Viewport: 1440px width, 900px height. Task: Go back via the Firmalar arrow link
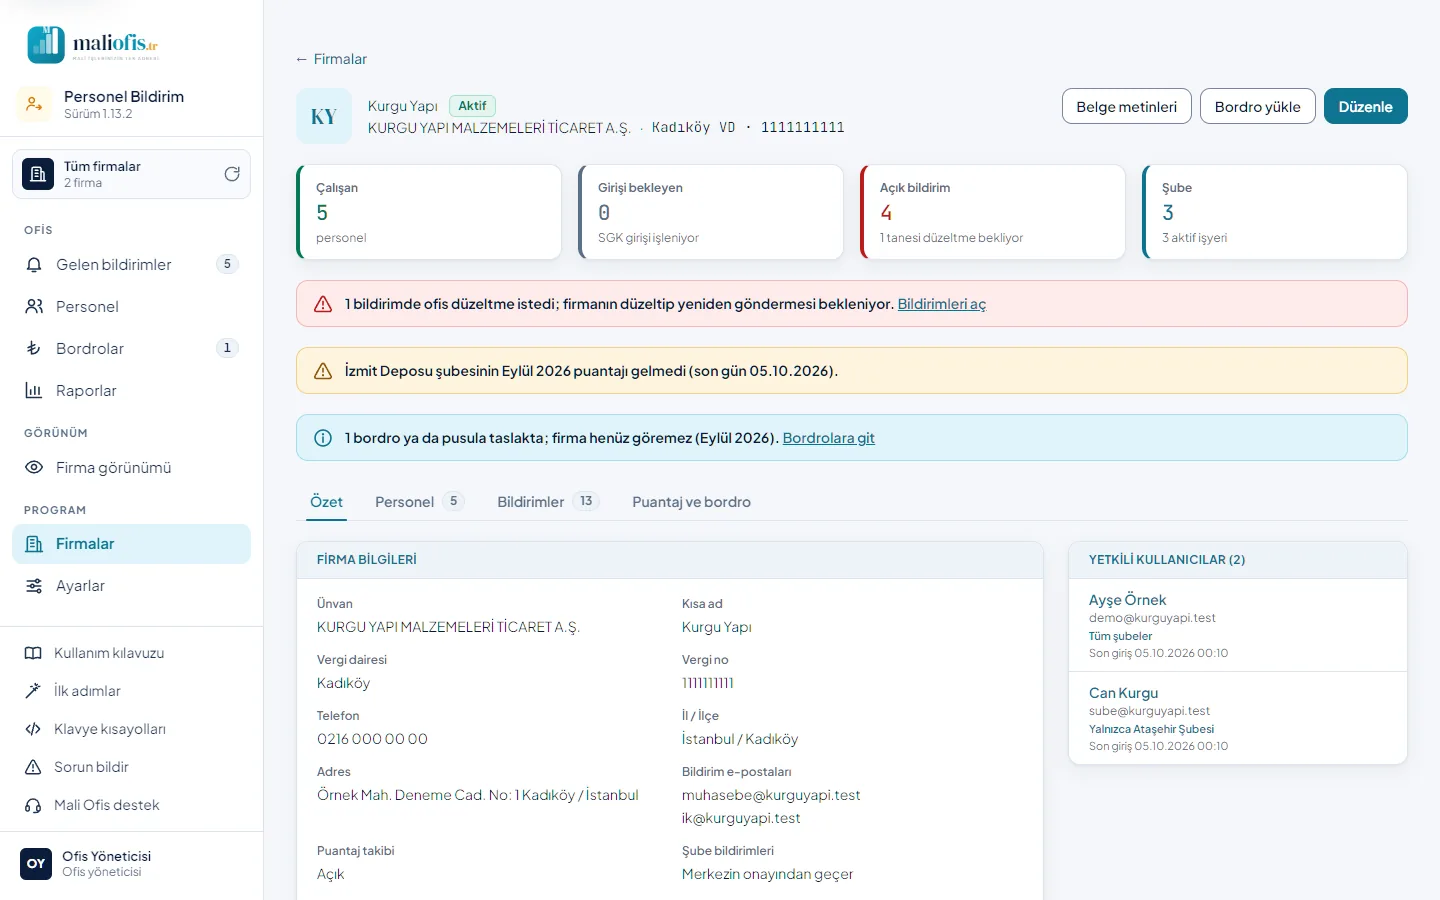[x=331, y=59]
